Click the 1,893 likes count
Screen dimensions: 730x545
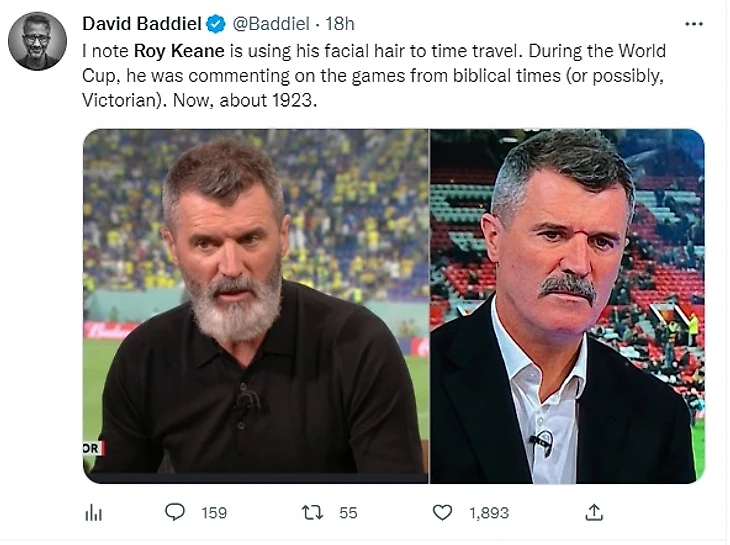point(489,513)
